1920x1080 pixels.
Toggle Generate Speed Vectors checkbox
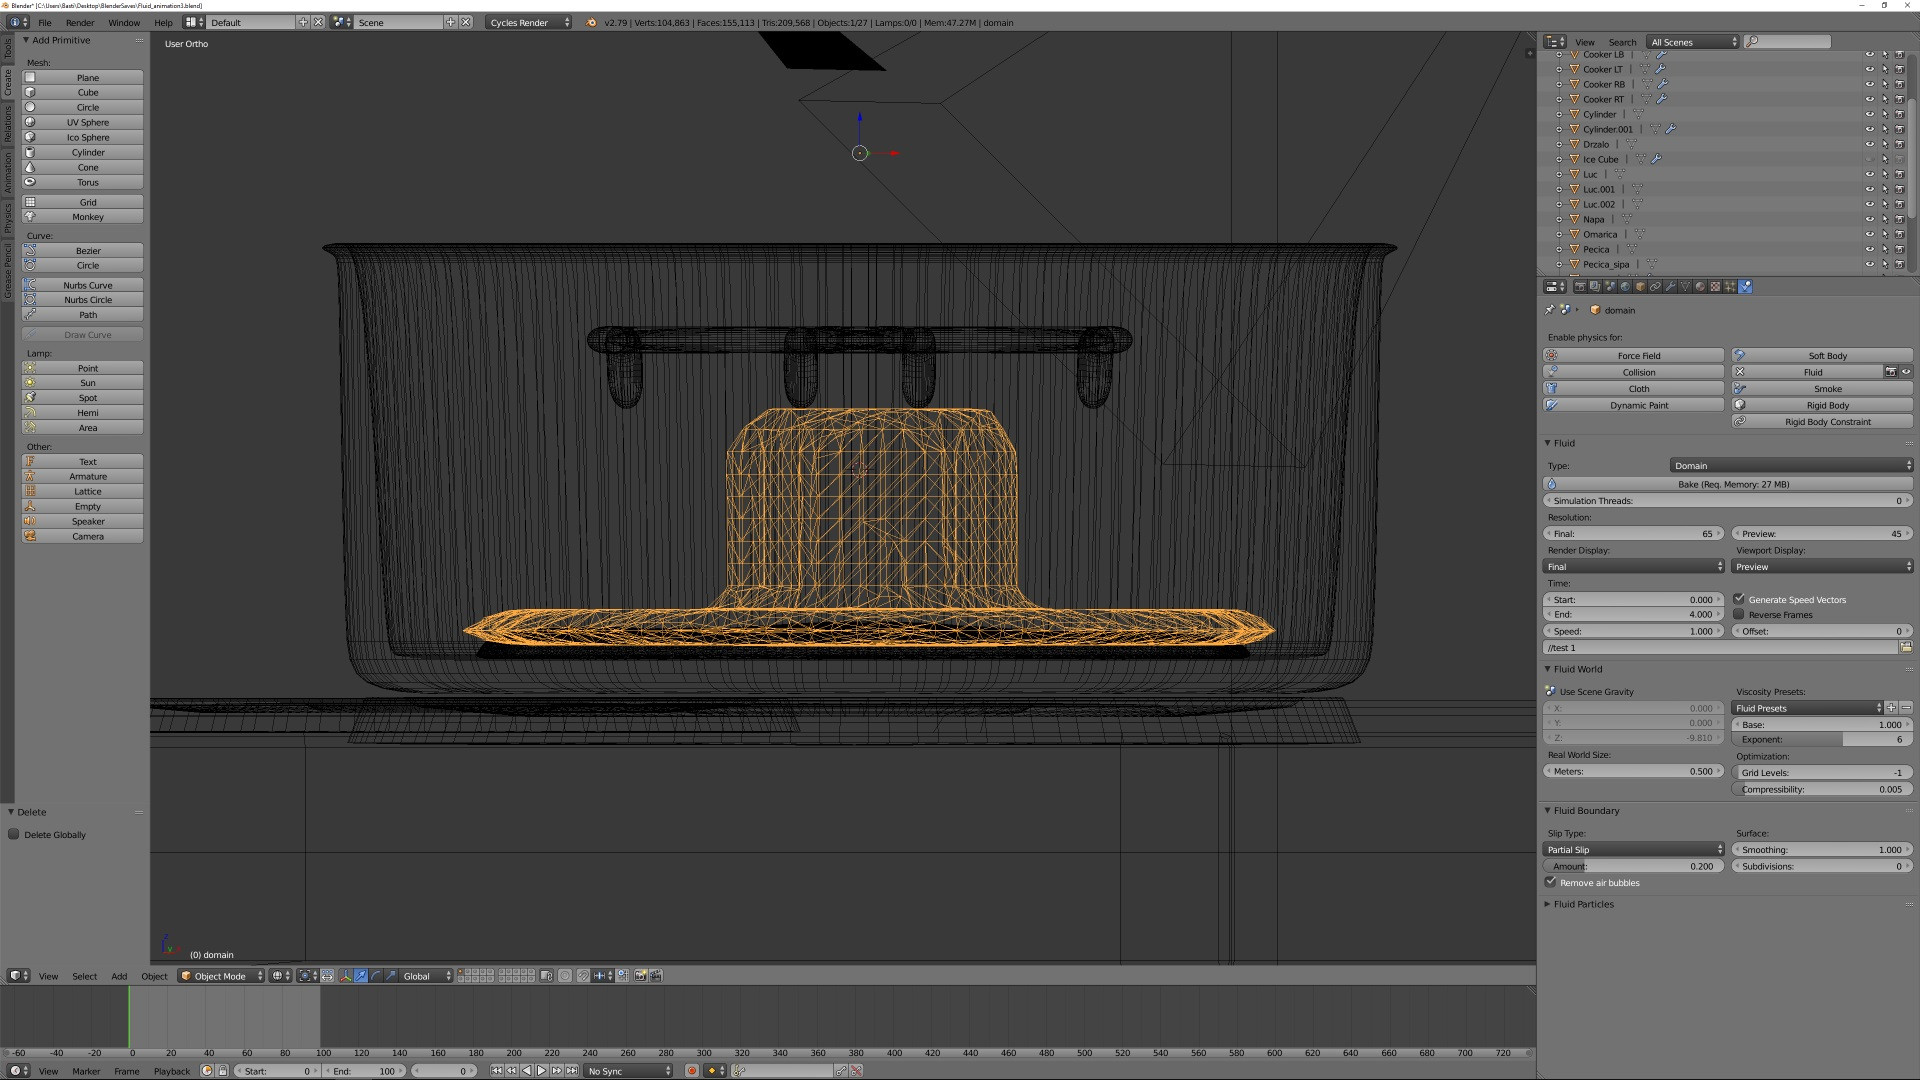point(1739,599)
